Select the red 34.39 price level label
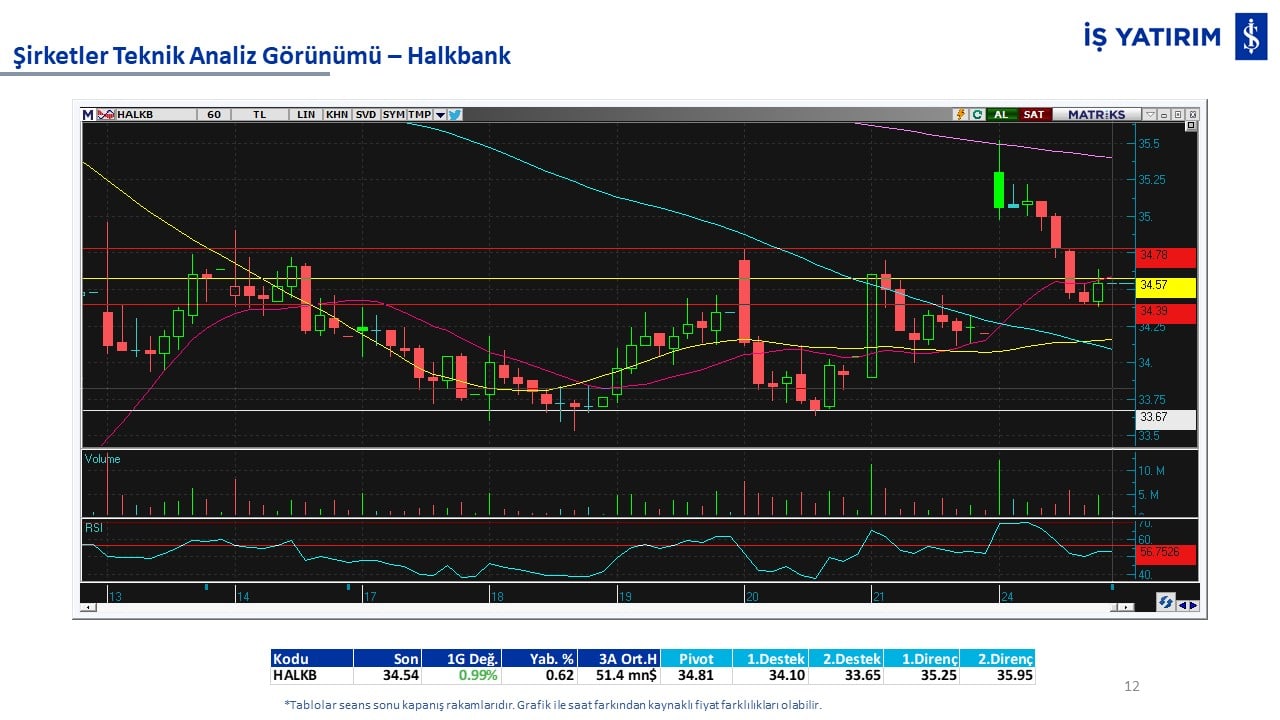 [1167, 314]
